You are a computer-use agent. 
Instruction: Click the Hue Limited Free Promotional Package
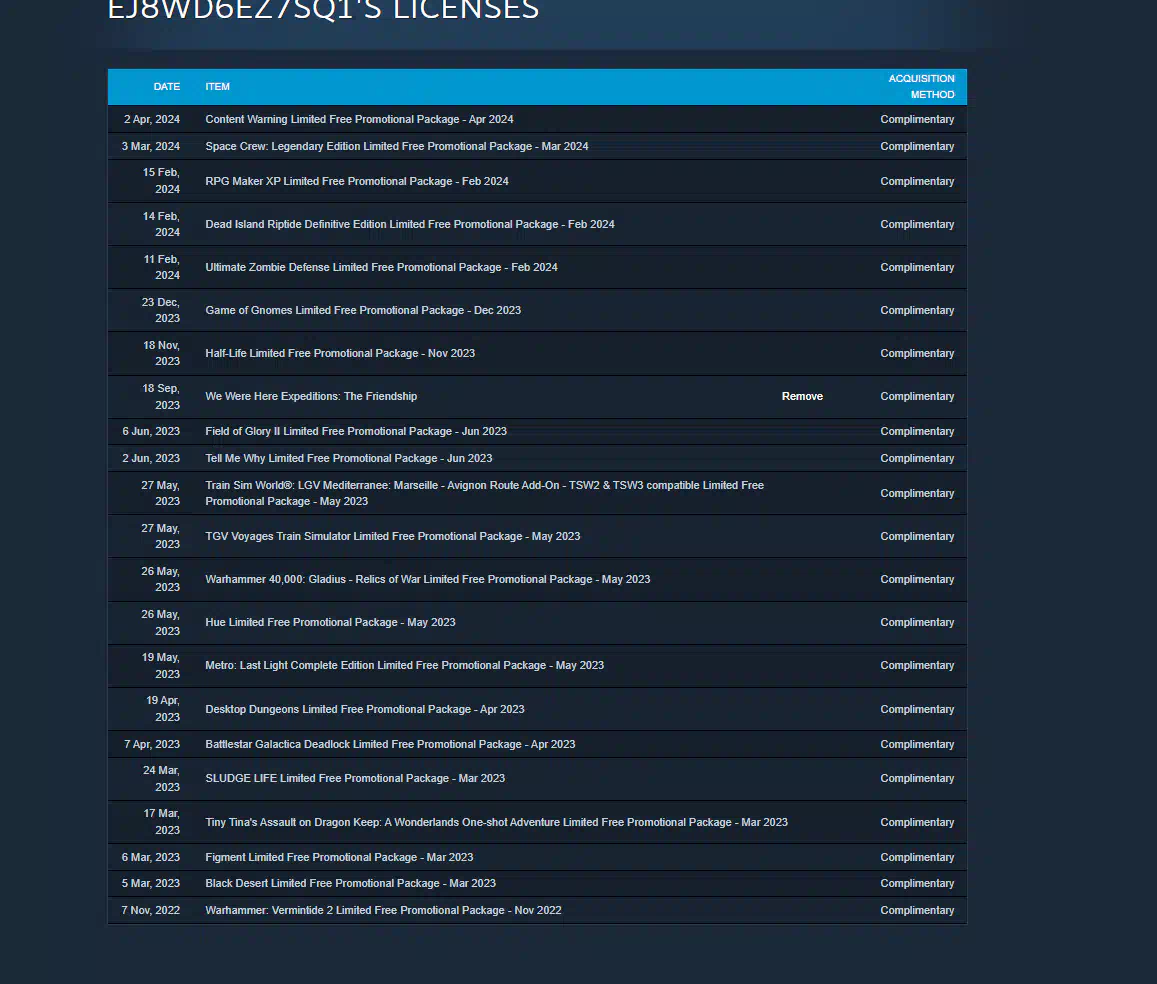pos(331,623)
